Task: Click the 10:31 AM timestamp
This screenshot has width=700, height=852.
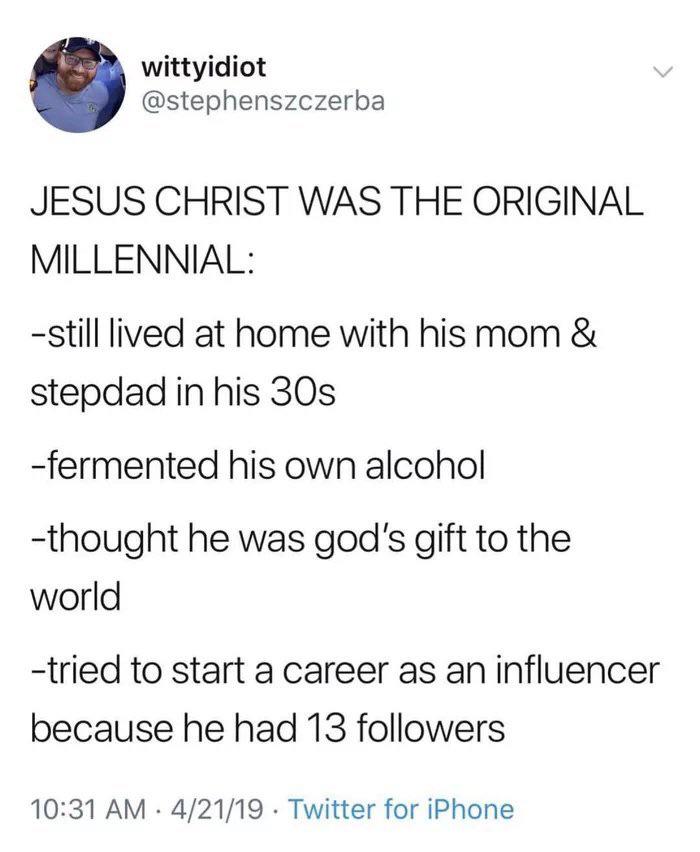Action: point(80,808)
